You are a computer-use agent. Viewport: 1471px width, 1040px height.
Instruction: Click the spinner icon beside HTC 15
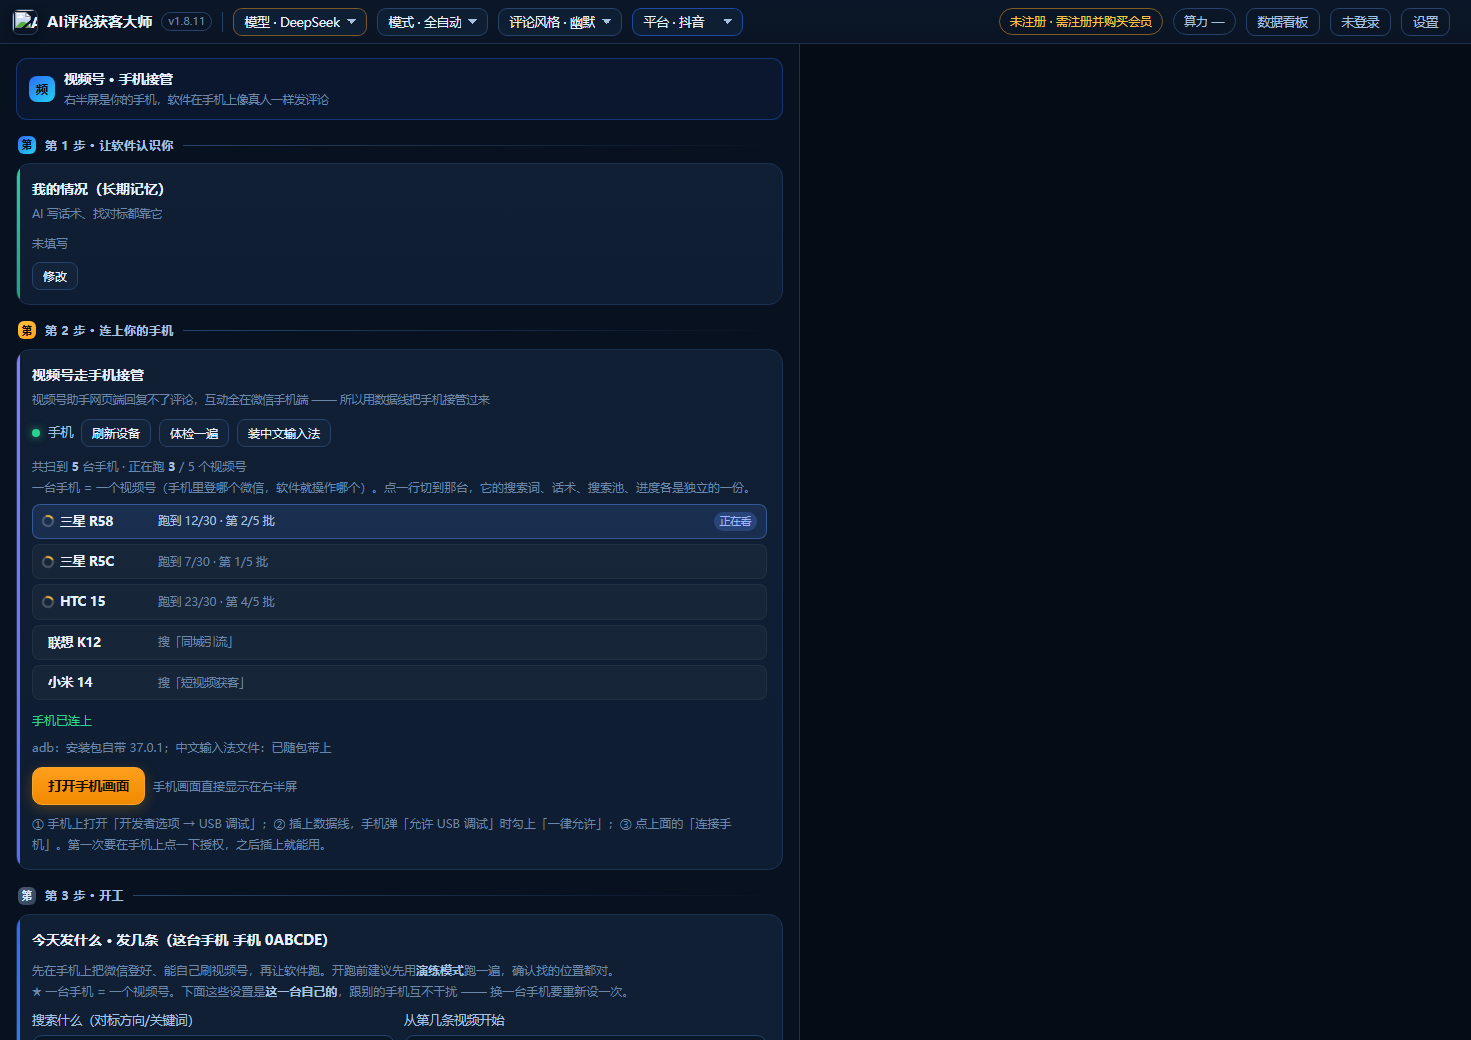point(48,602)
